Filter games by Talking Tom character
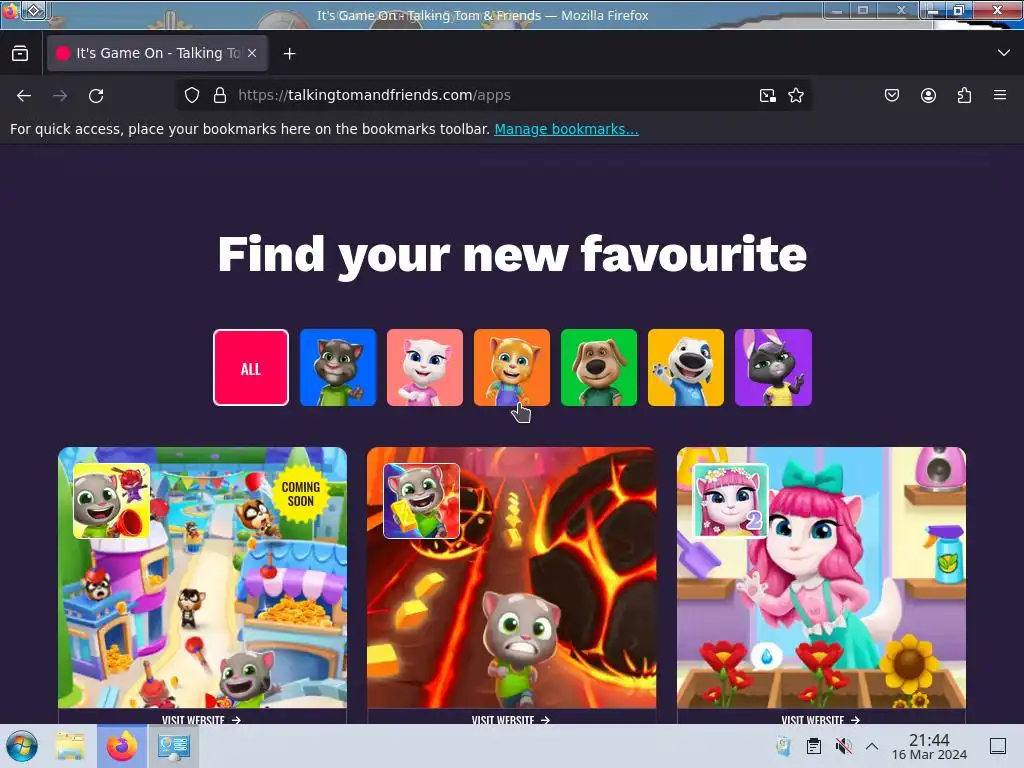The image size is (1024, 768). point(338,368)
